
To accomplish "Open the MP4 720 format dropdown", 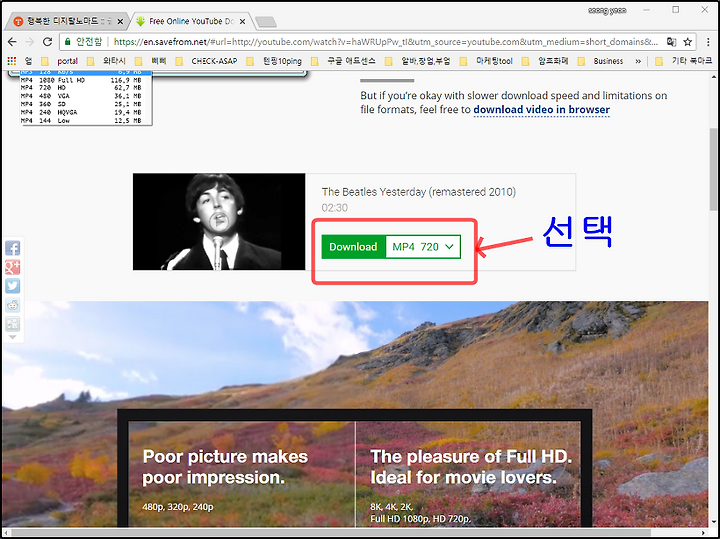I will point(423,247).
